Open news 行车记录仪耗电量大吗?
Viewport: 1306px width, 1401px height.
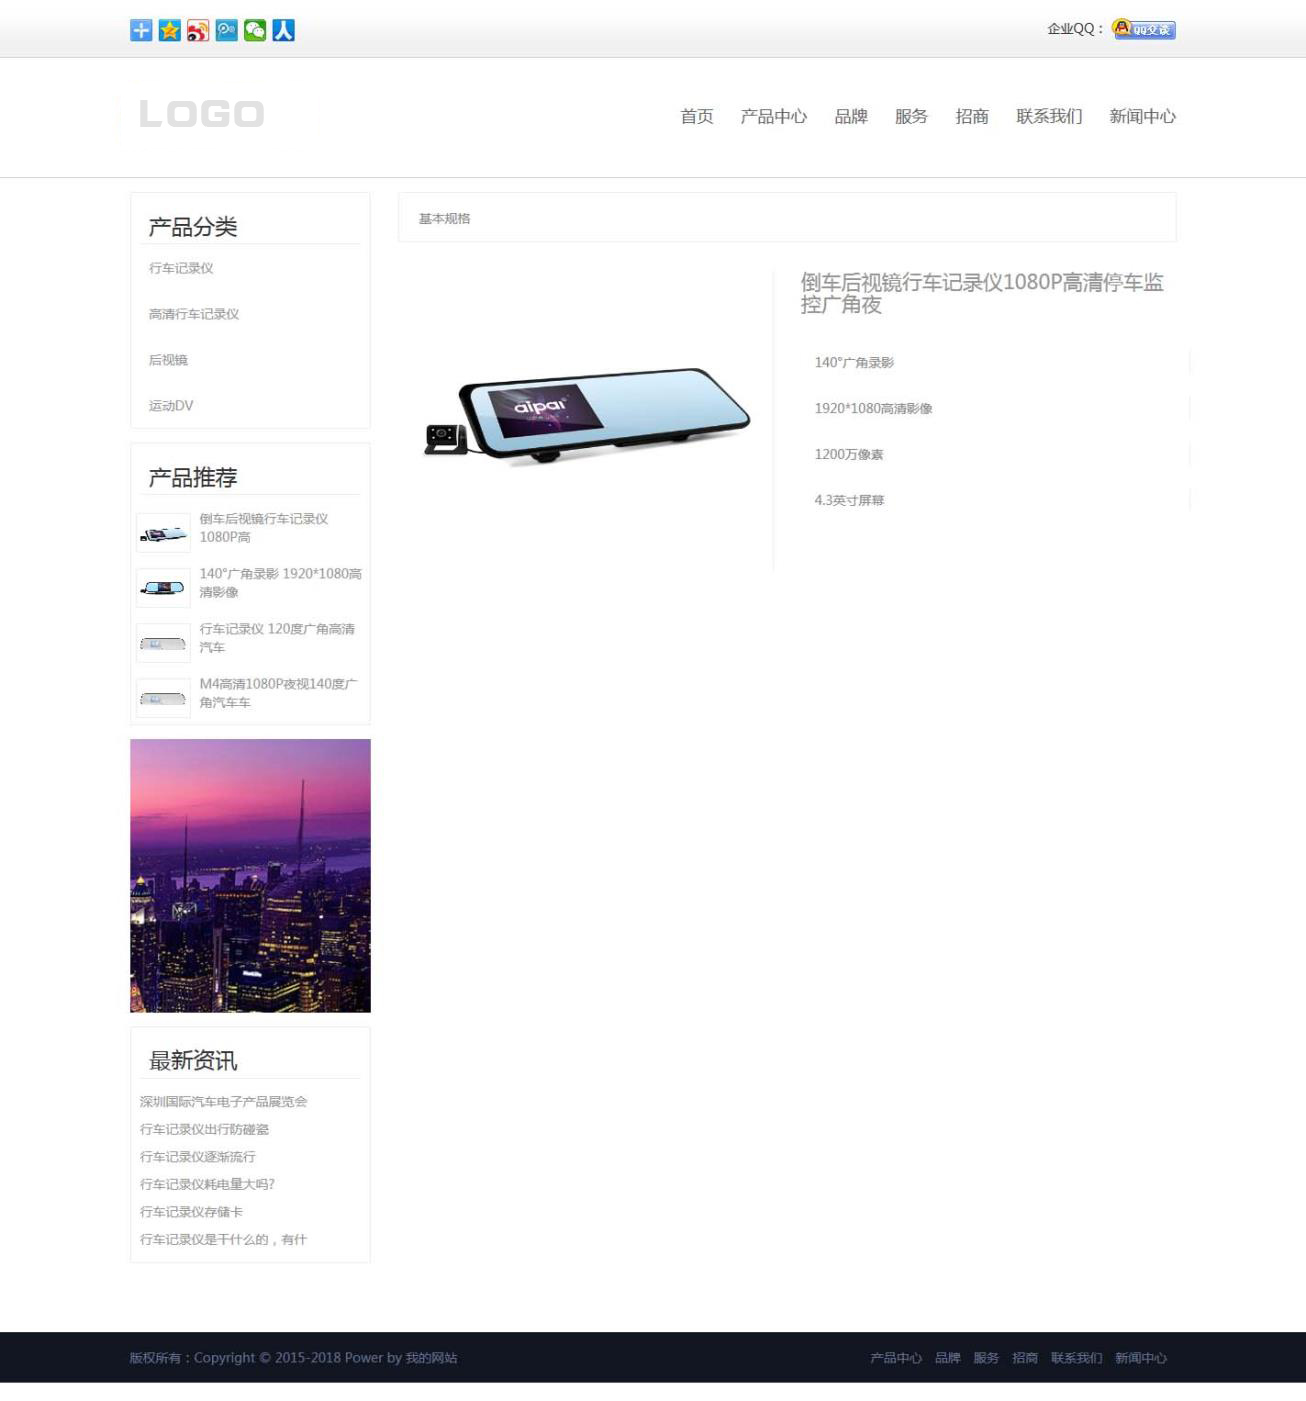(207, 1185)
